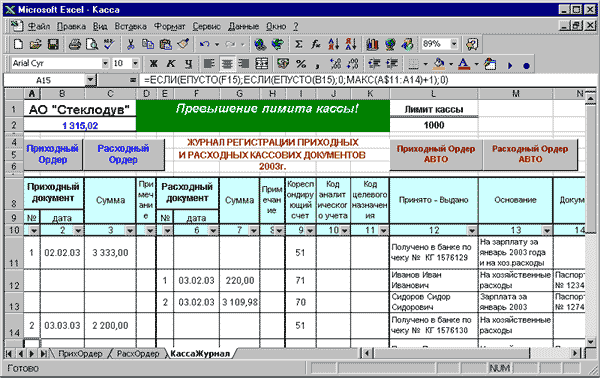Print the worksheet icon
Viewport: 600px width, 379px height.
point(75,44)
